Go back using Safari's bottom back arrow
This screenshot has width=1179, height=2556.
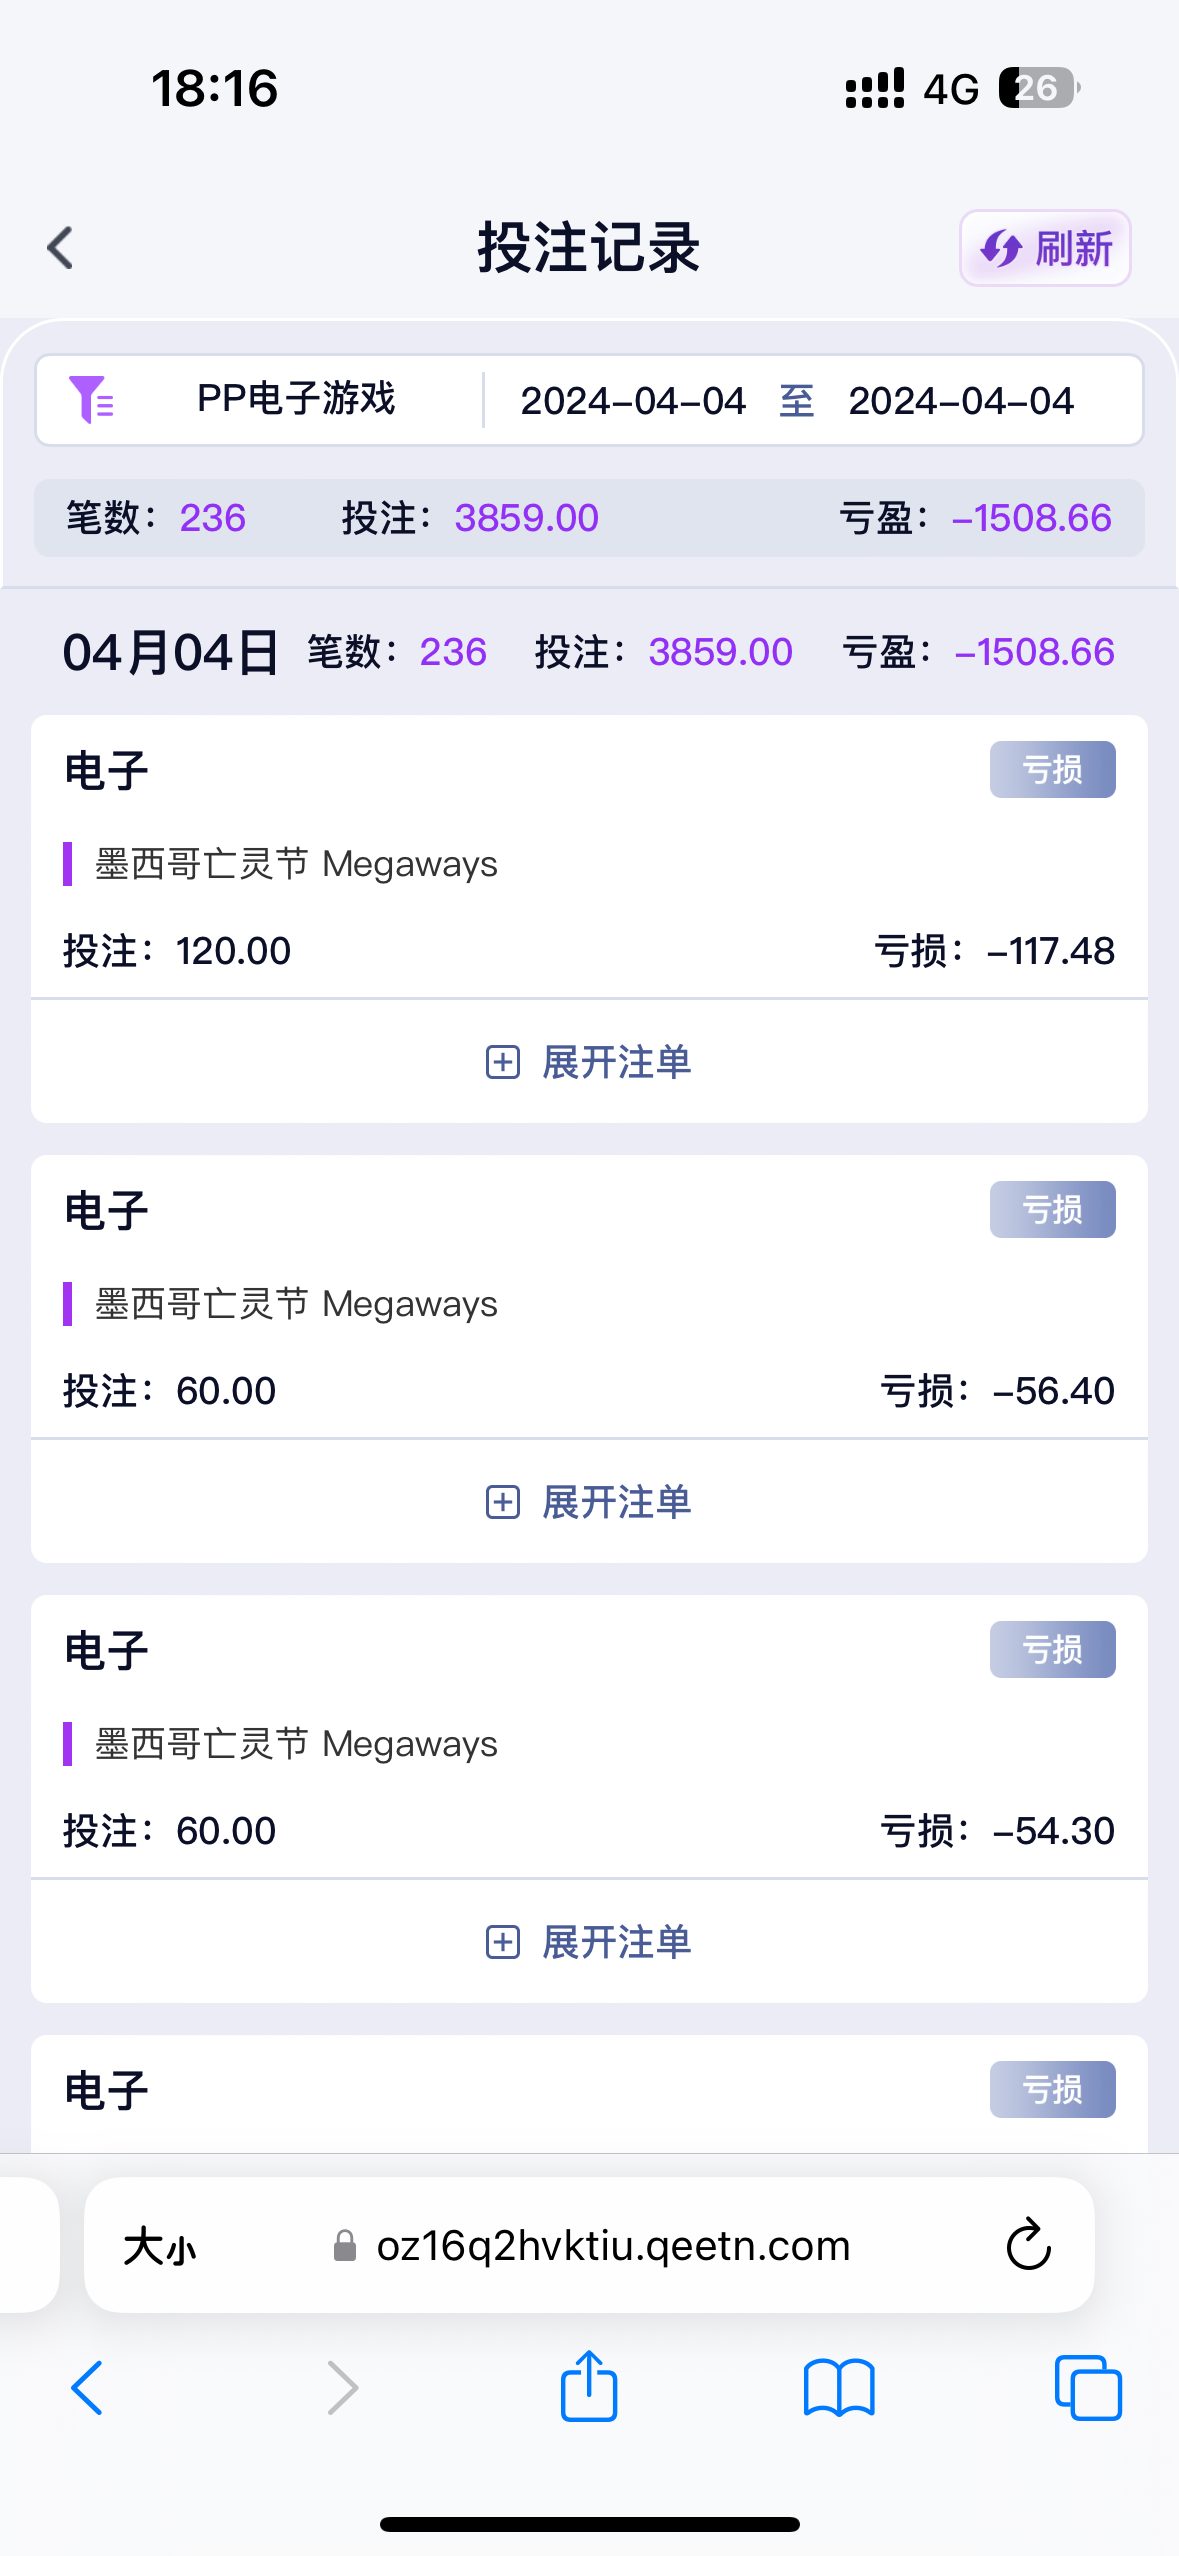88,2388
